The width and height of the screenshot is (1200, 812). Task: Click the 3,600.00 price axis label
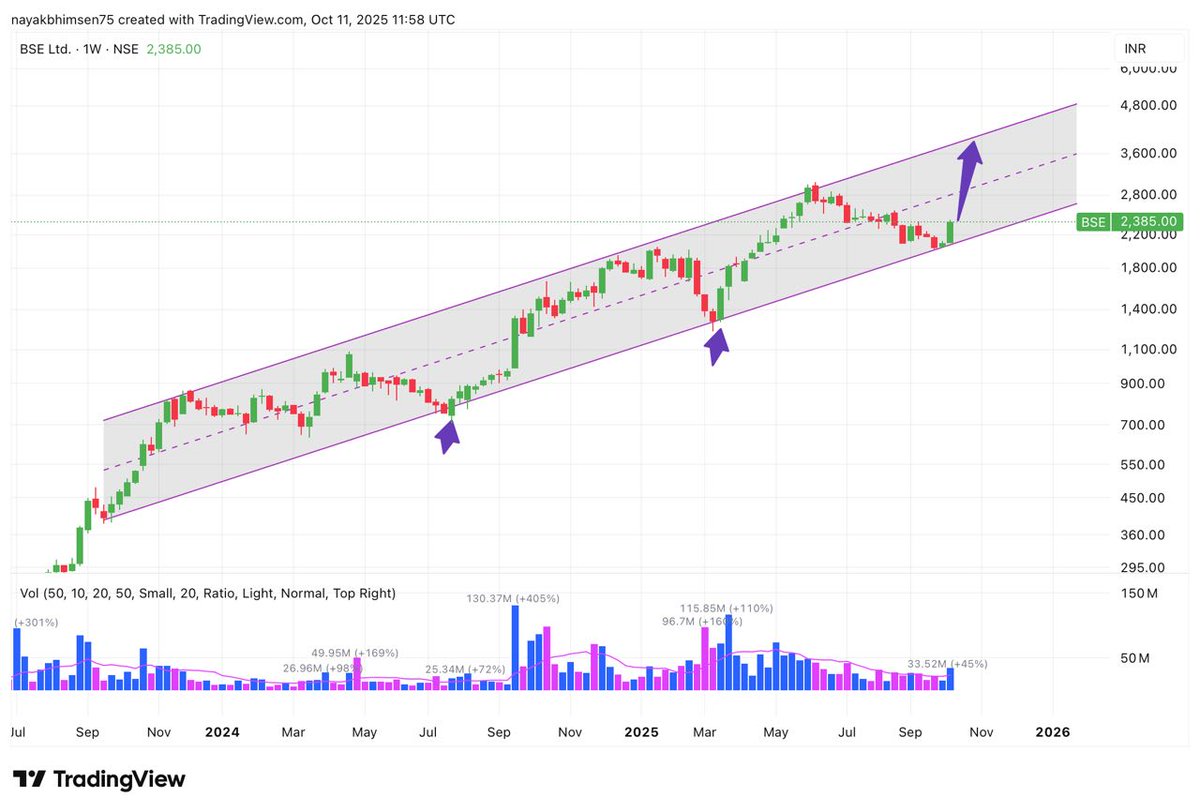(1150, 153)
